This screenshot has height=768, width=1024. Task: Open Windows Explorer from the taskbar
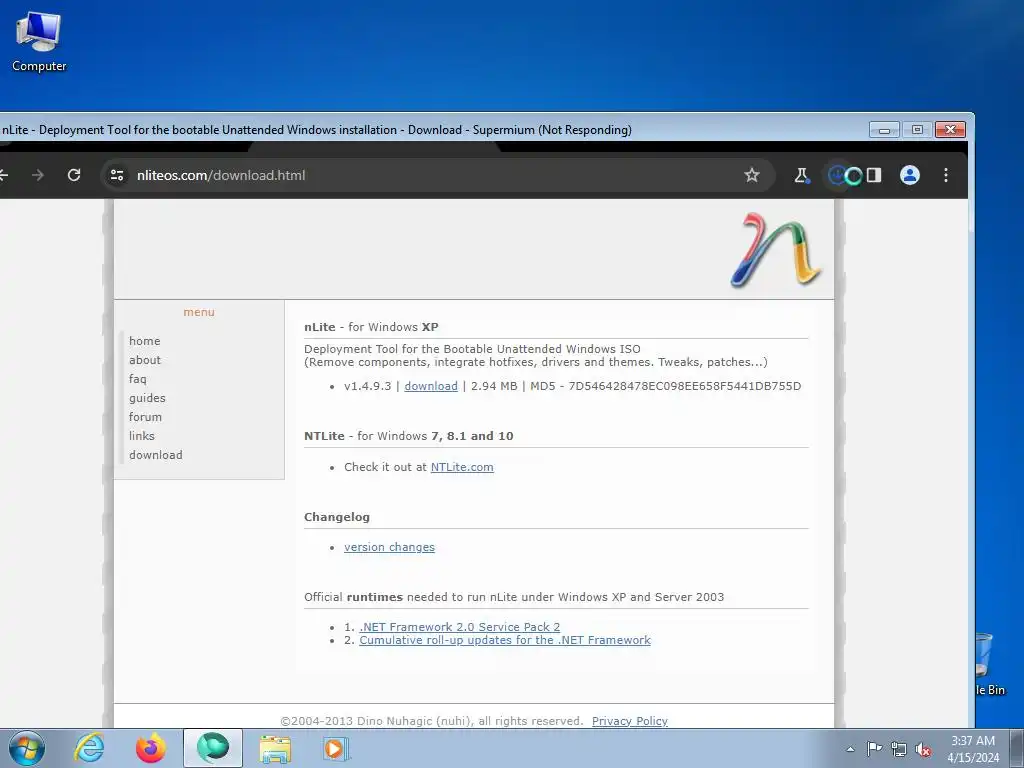275,748
